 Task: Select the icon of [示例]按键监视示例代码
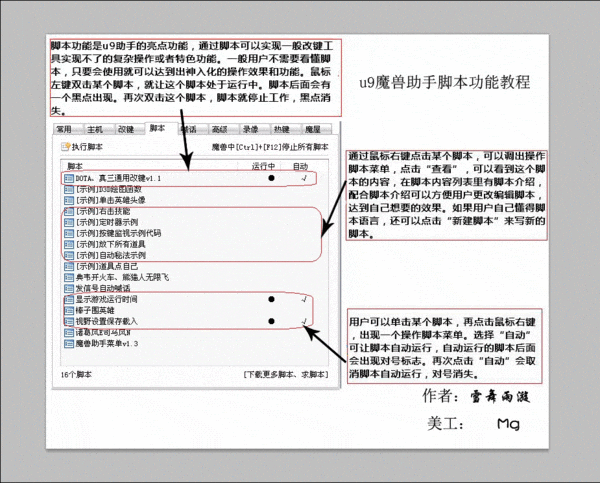(x=69, y=233)
